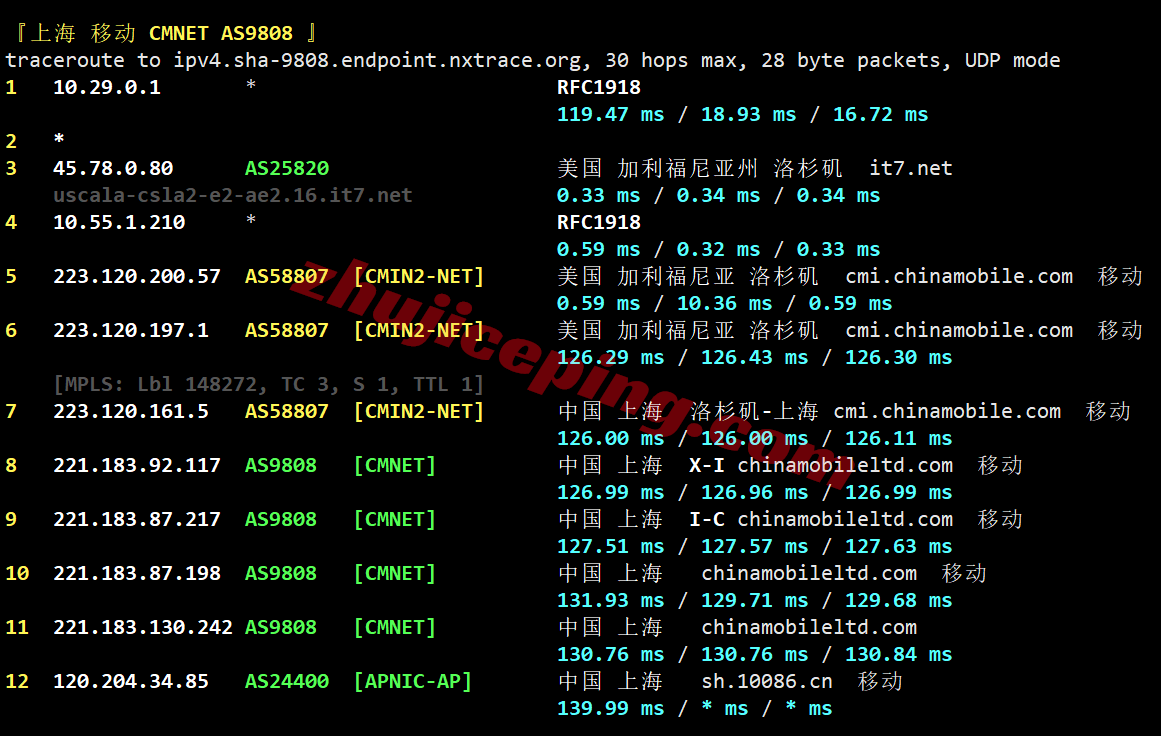Click the [CMIN2-NET] tag on hop 6
This screenshot has width=1161, height=736.
pos(418,330)
